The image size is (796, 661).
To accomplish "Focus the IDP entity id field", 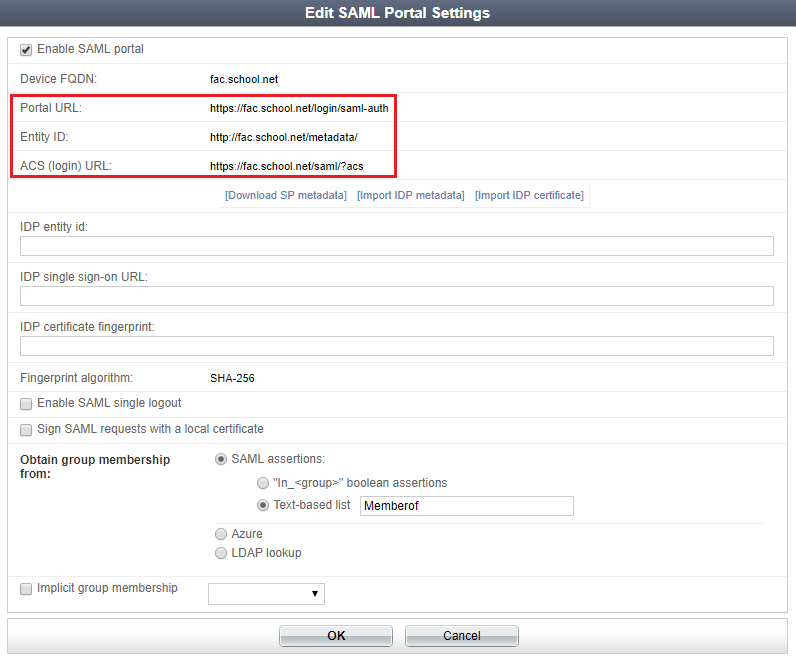I will [397, 246].
